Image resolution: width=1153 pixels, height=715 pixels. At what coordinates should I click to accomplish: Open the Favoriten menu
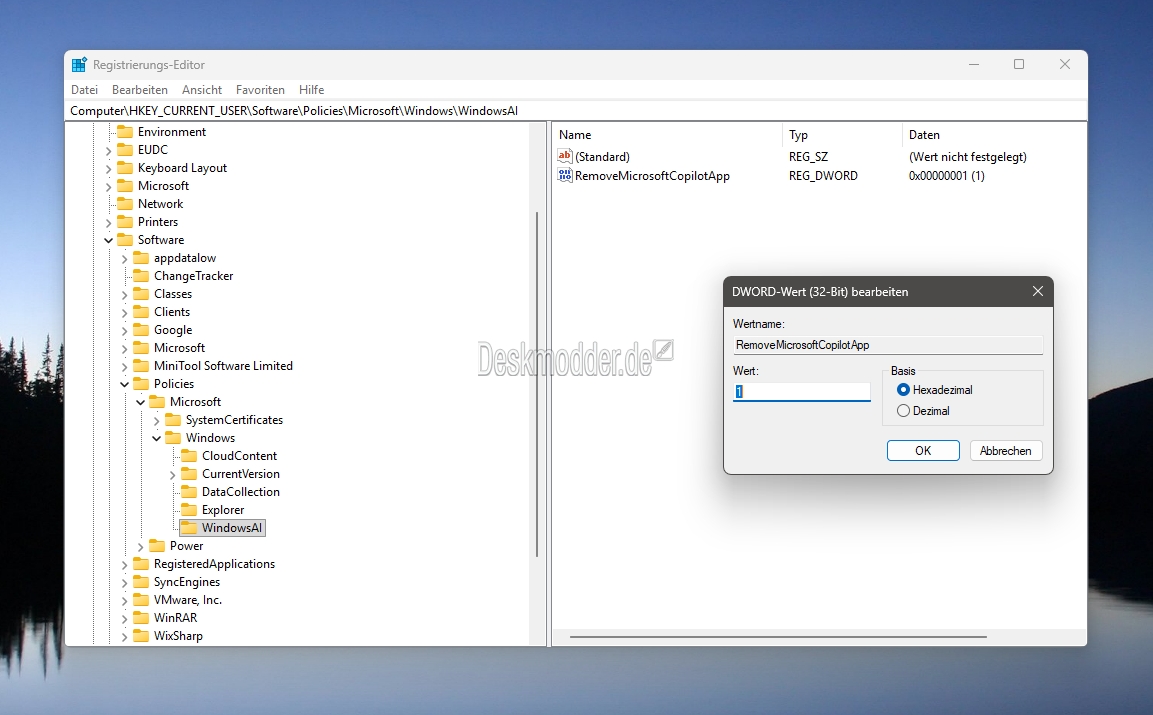coord(260,90)
